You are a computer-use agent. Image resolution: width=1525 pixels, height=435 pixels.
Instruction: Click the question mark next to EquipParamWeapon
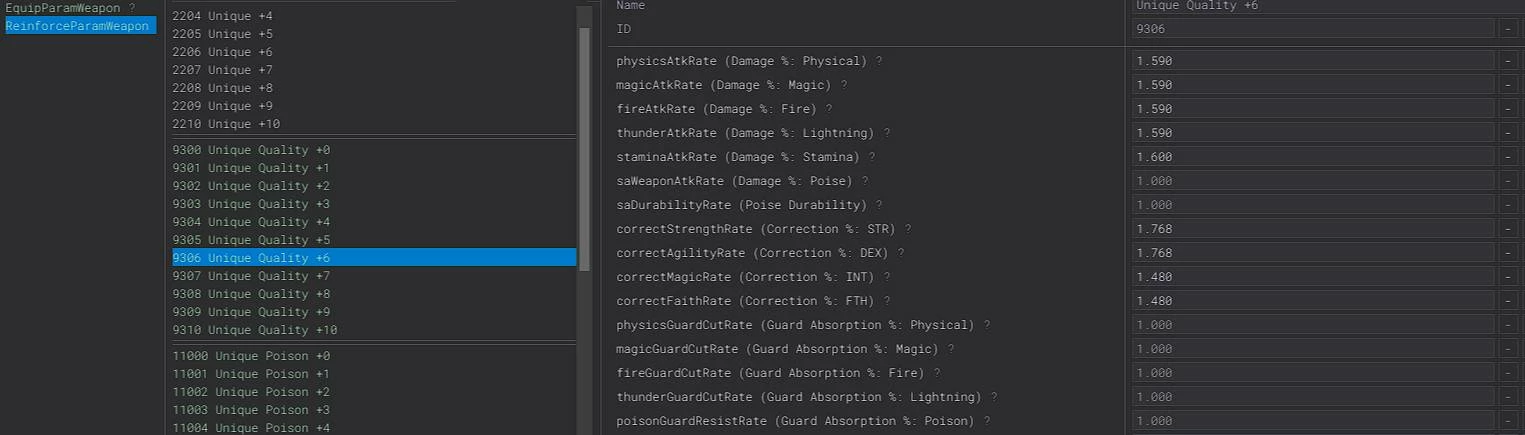(x=132, y=8)
